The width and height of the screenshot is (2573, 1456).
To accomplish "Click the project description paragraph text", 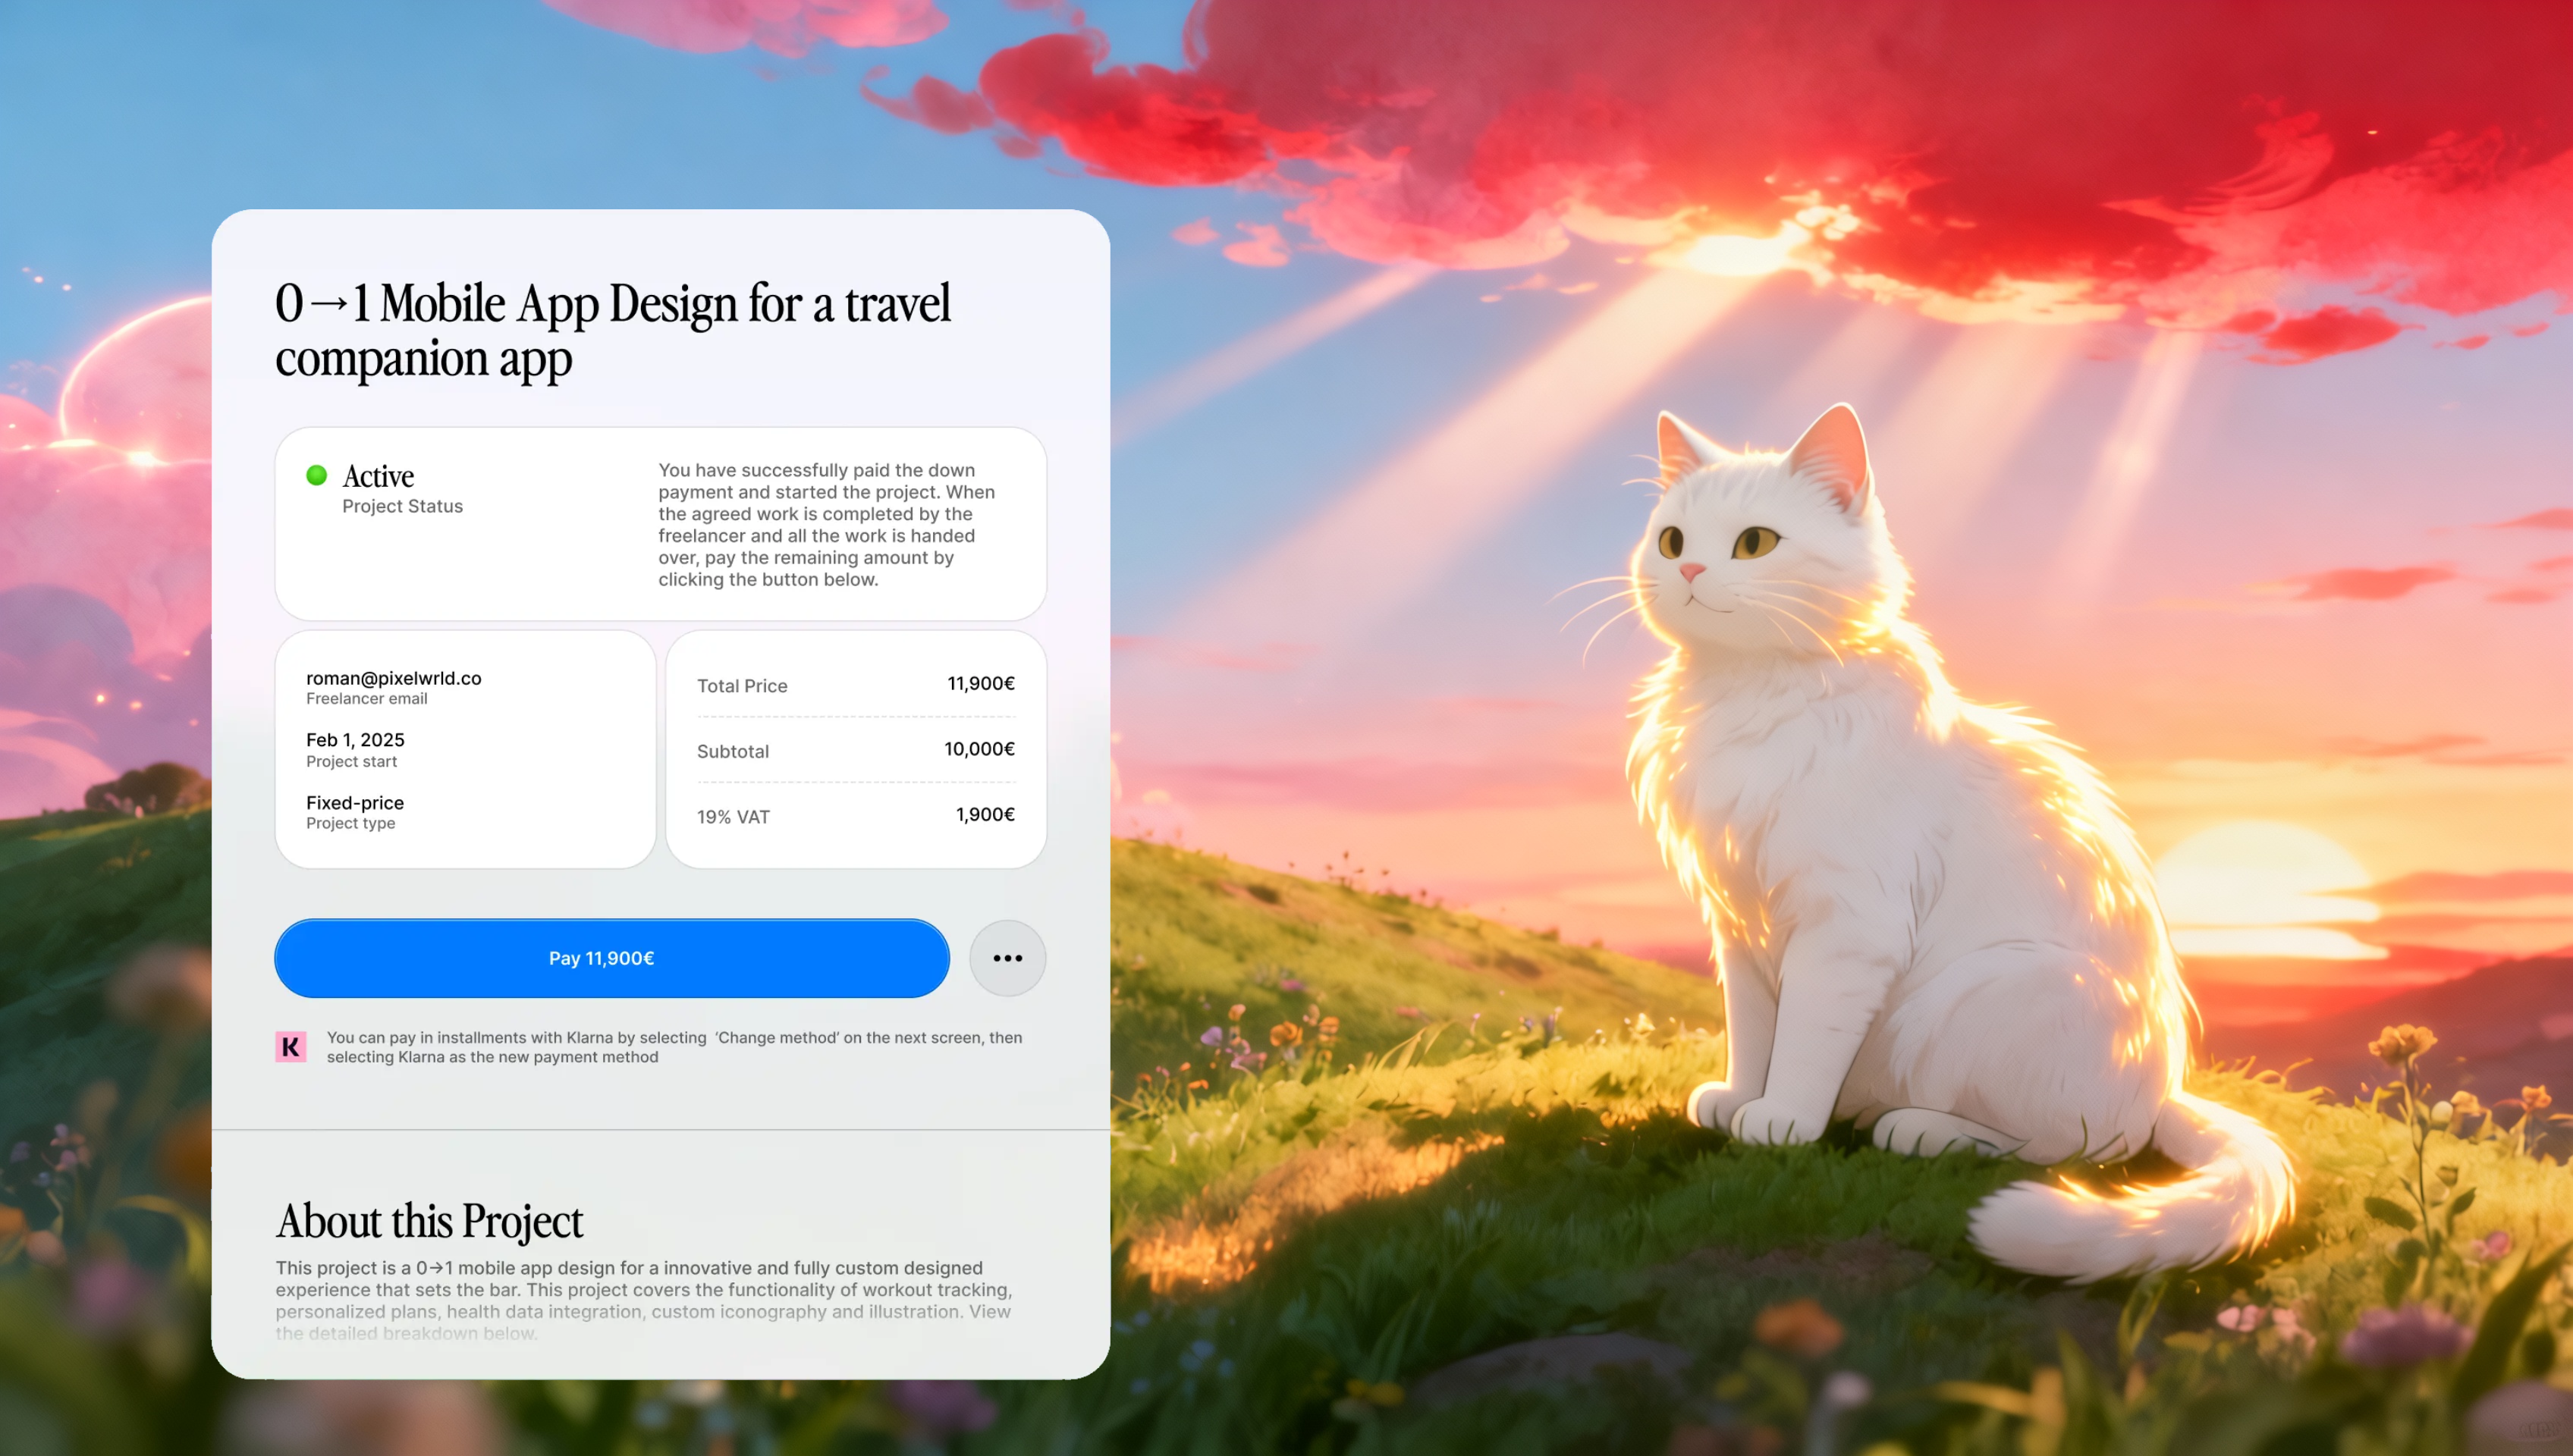I will click(x=643, y=1290).
